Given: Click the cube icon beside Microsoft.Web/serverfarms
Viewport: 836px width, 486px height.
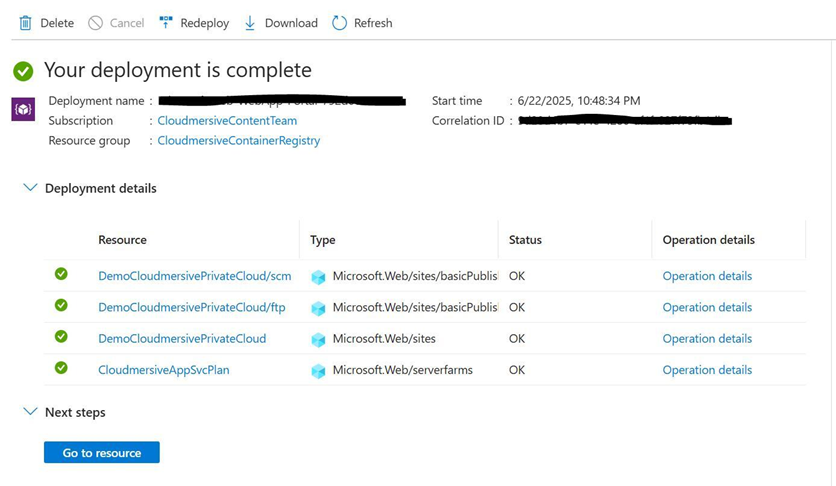Looking at the screenshot, I should [318, 371].
